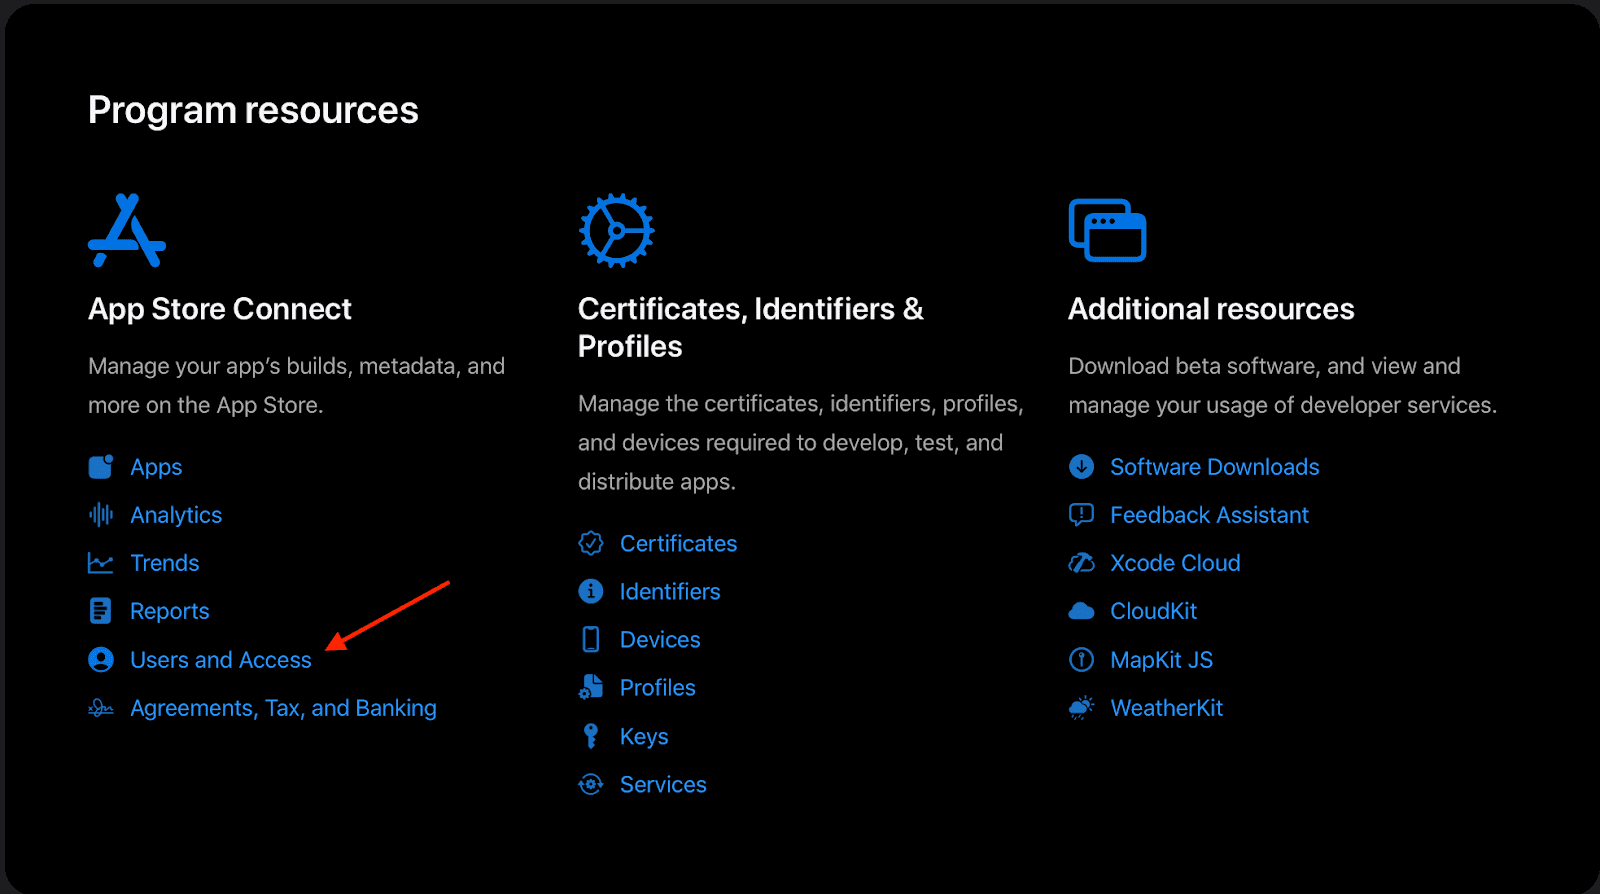
Task: Open Users and Access
Action: [221, 660]
